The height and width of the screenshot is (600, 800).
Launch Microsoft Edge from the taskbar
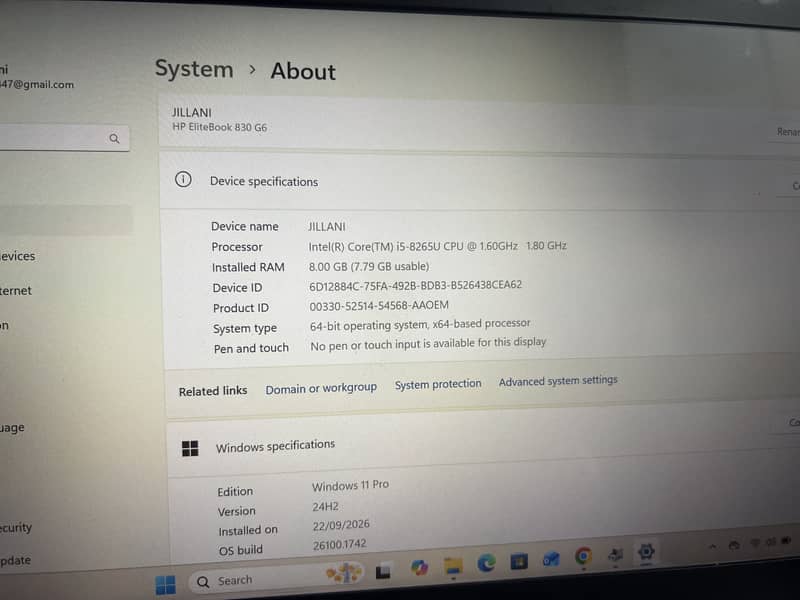(x=486, y=563)
